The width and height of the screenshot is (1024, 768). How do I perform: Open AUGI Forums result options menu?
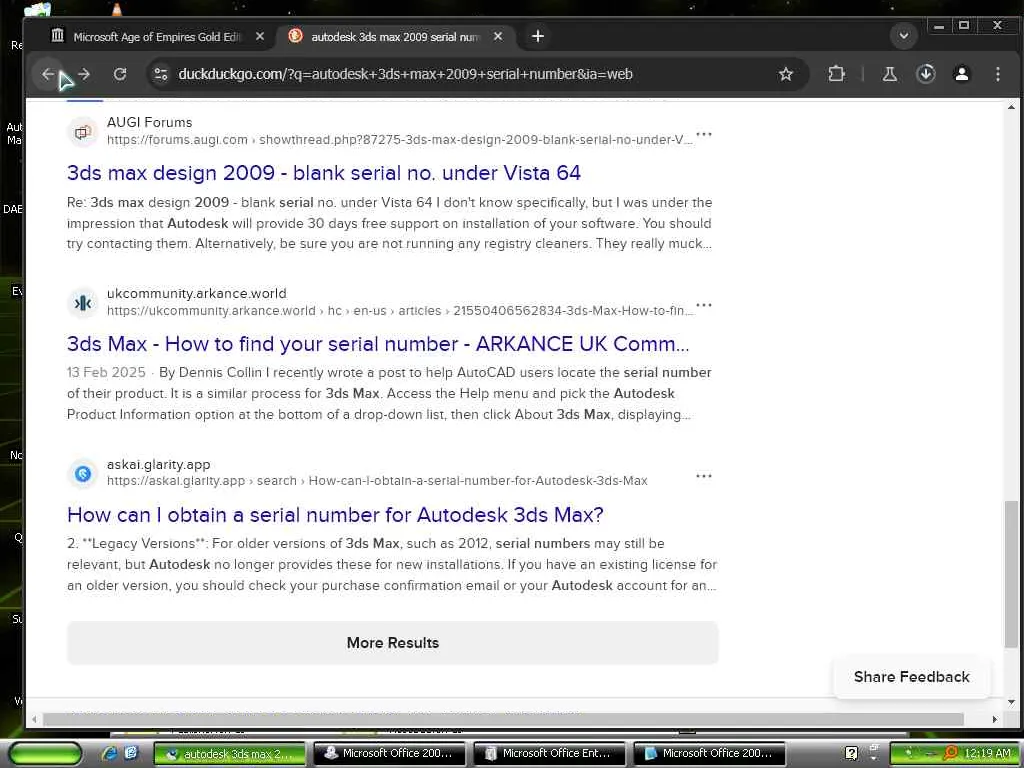pos(704,135)
